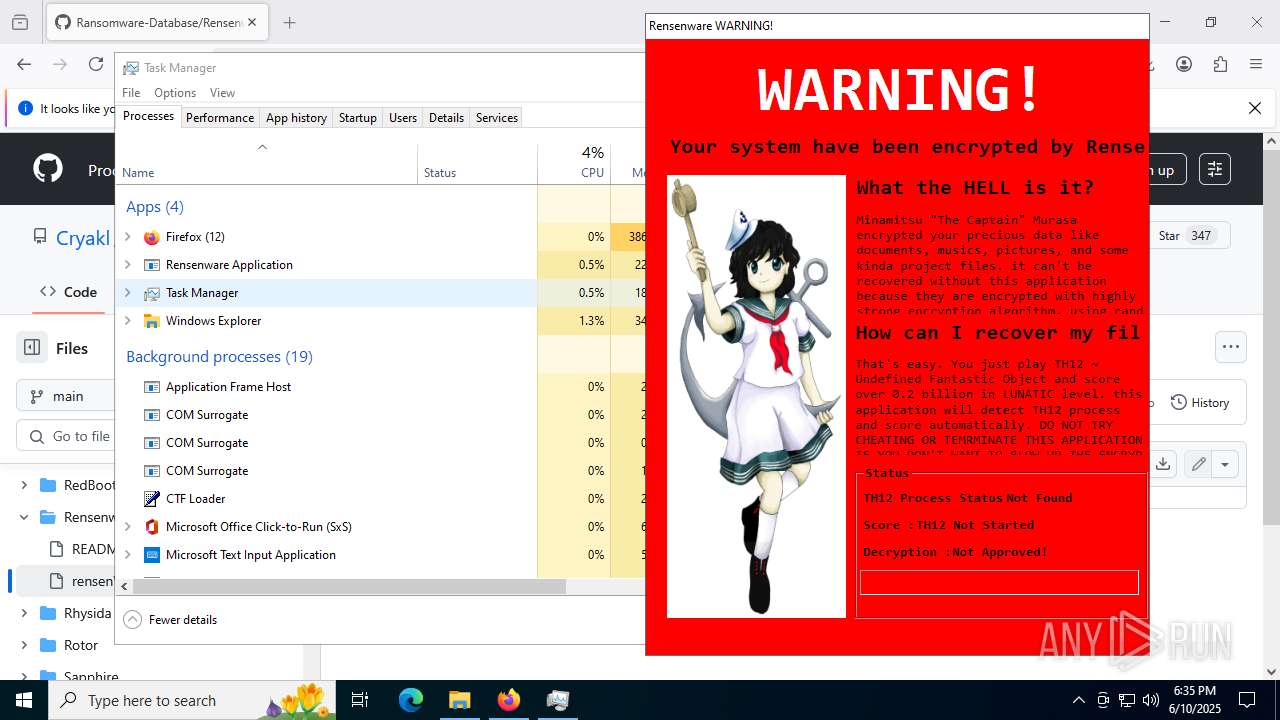Screen dimensions: 1280x720
Task: Launch Microsoft Edge from taskbar
Action: pos(411,700)
